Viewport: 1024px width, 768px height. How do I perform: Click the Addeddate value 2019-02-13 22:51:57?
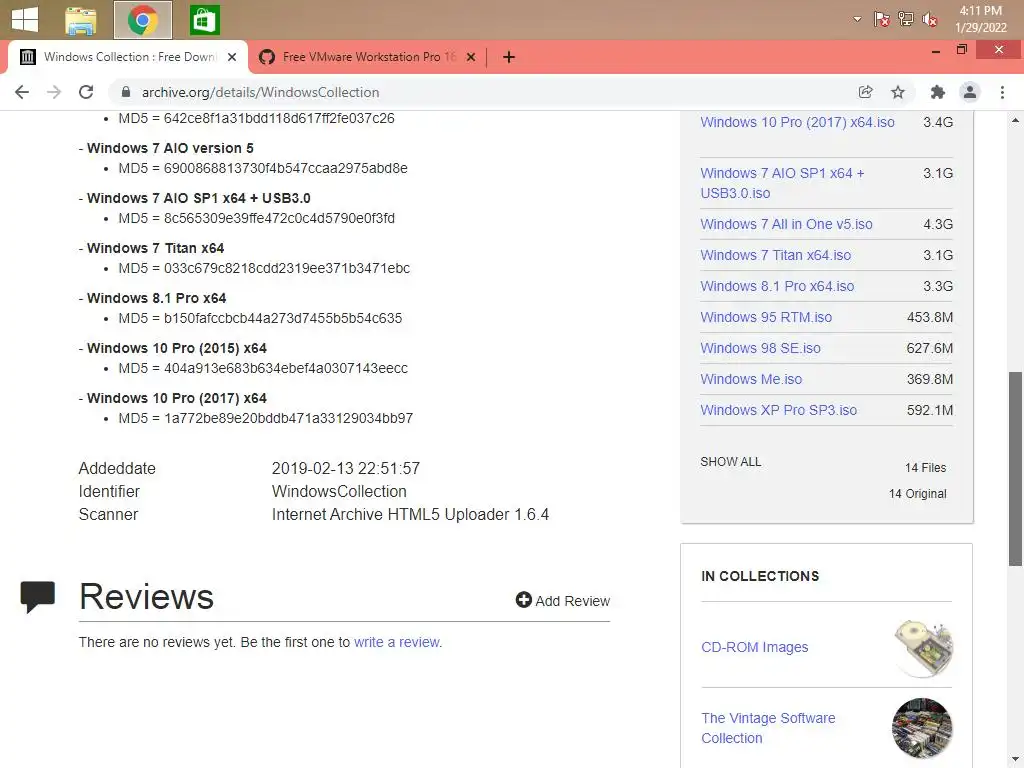pyautogui.click(x=345, y=468)
